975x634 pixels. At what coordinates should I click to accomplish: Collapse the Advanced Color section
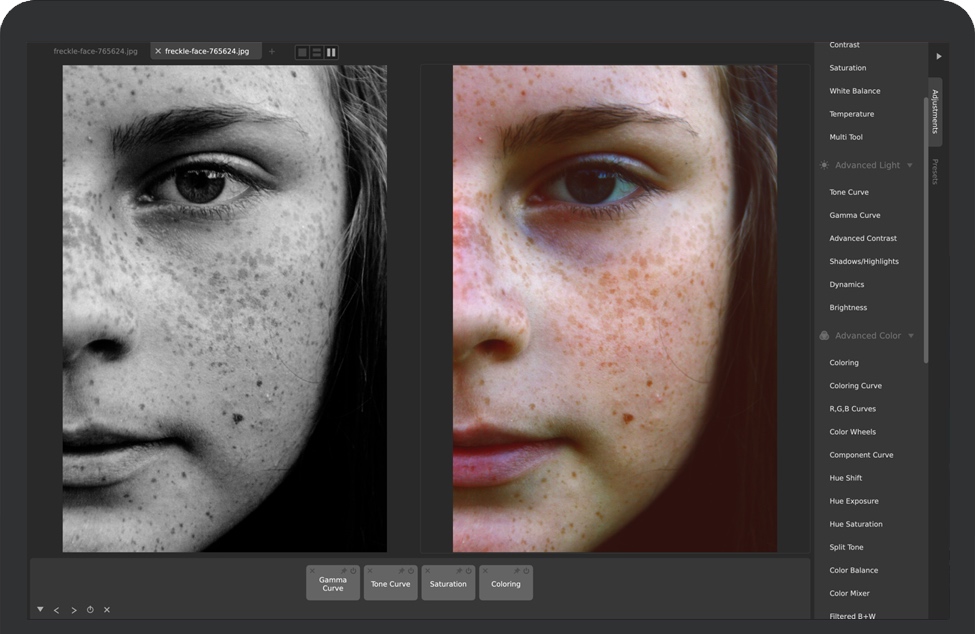[910, 336]
